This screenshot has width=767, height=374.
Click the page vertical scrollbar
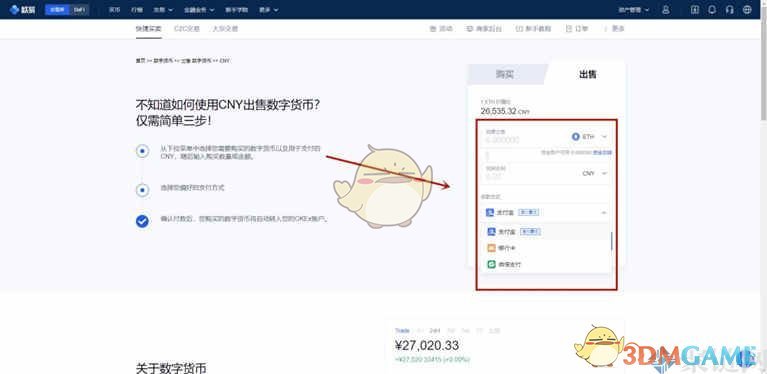pyautogui.click(x=764, y=64)
